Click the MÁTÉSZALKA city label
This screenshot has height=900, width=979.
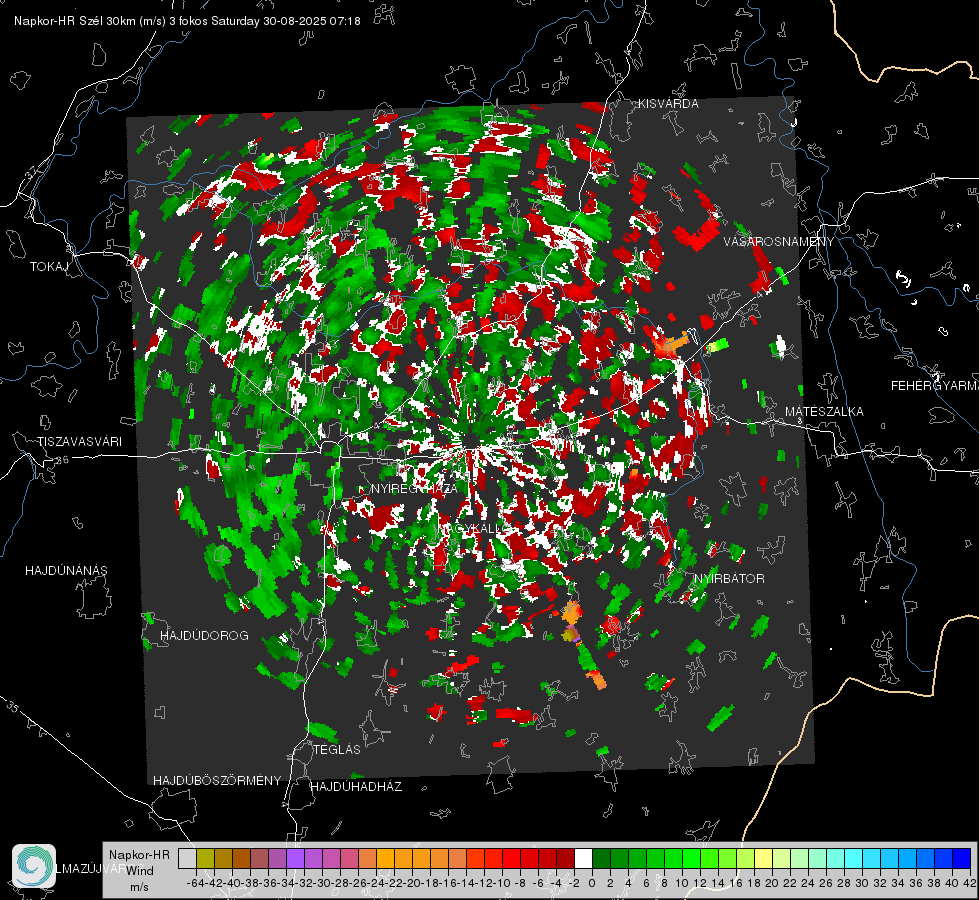click(x=824, y=412)
